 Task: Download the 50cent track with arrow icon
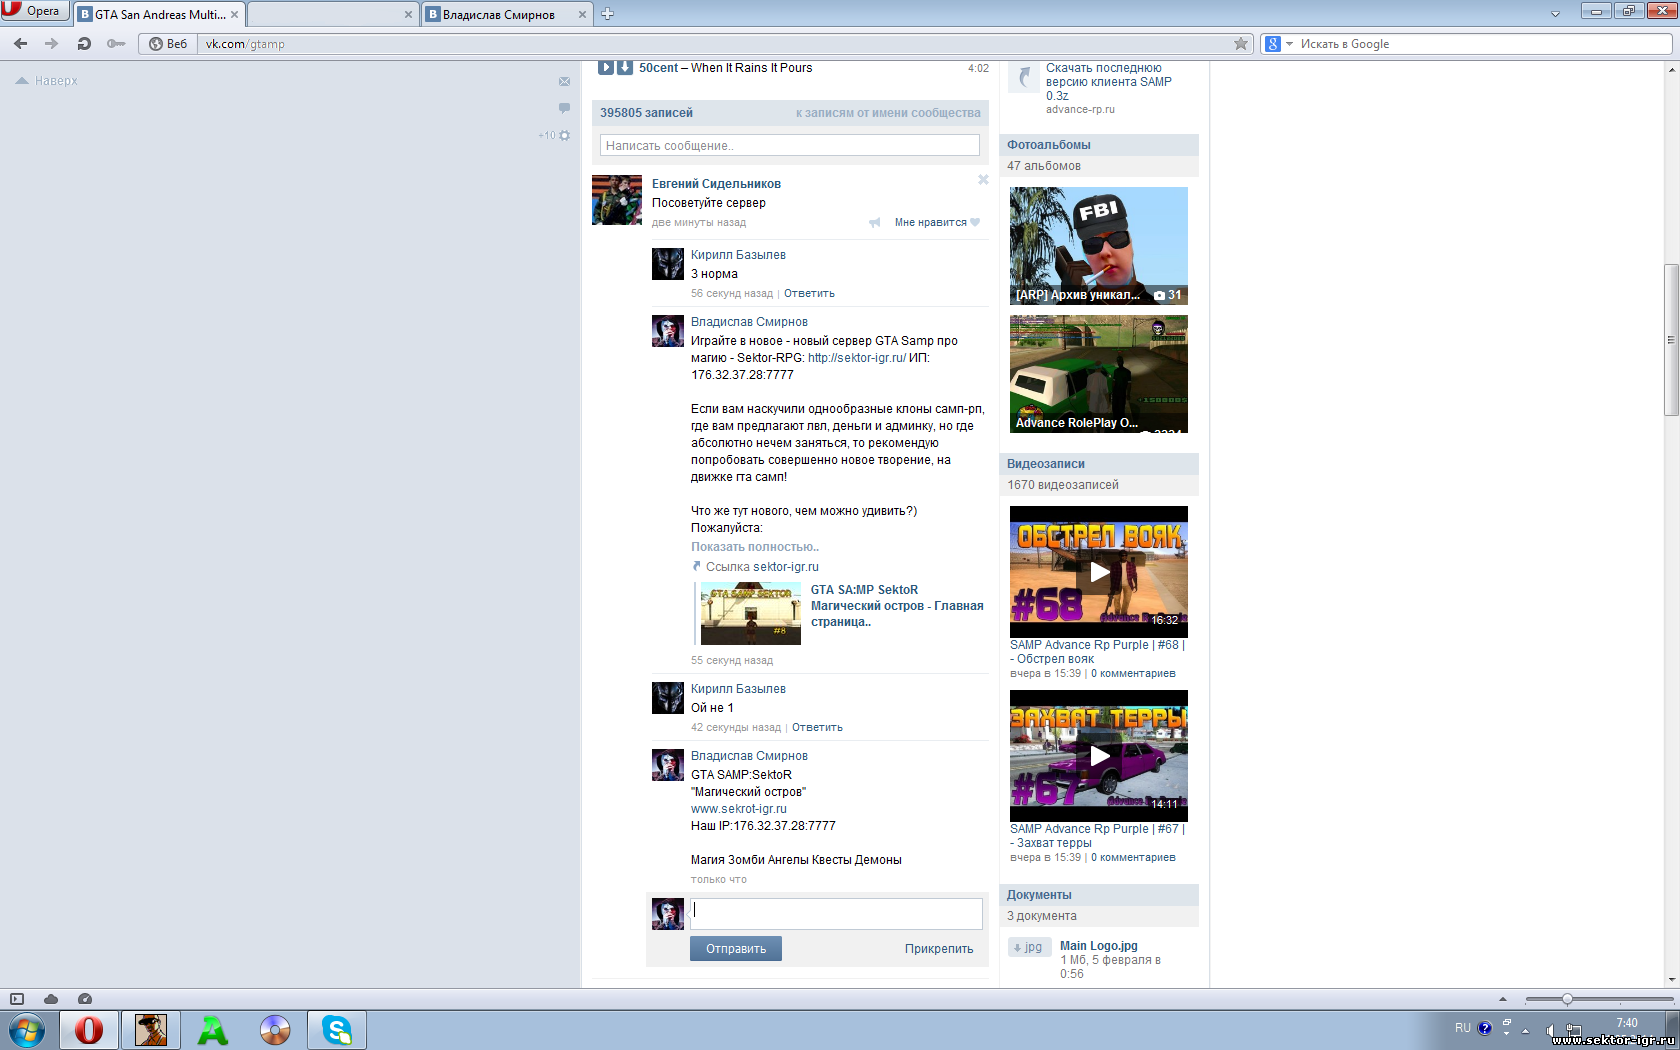point(624,68)
